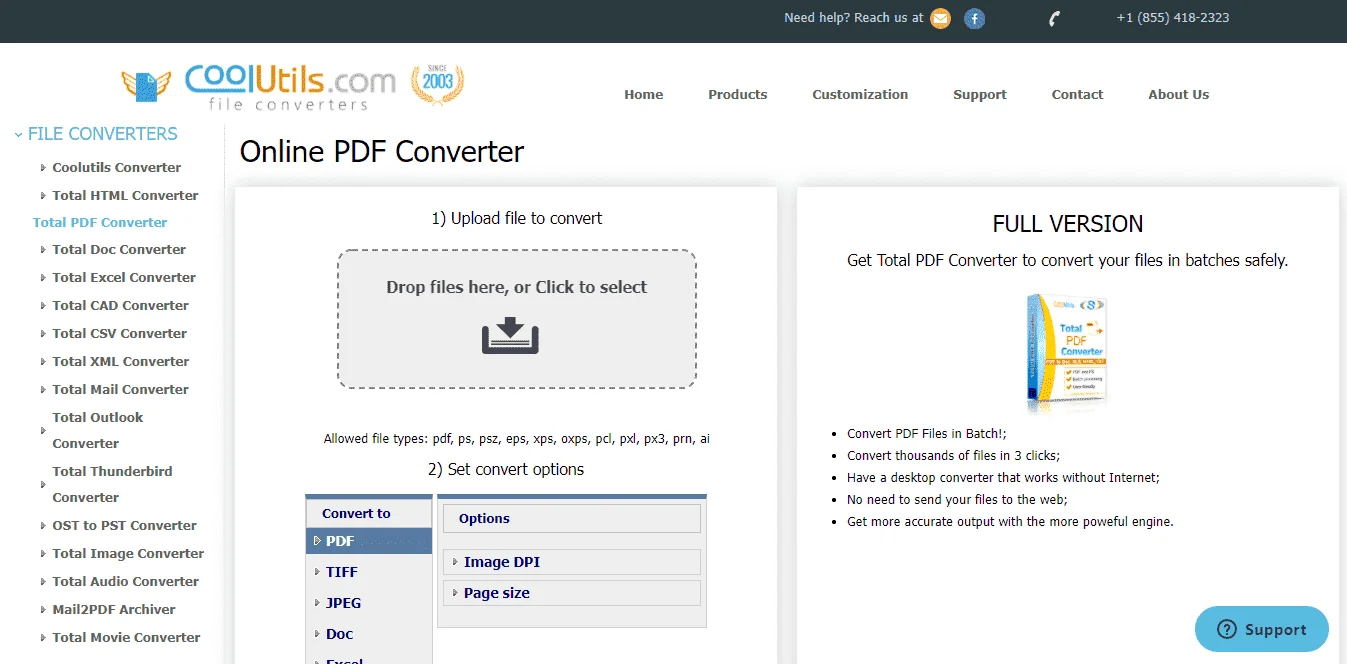Click the phone handset icon
This screenshot has width=1347, height=664.
[x=1054, y=18]
